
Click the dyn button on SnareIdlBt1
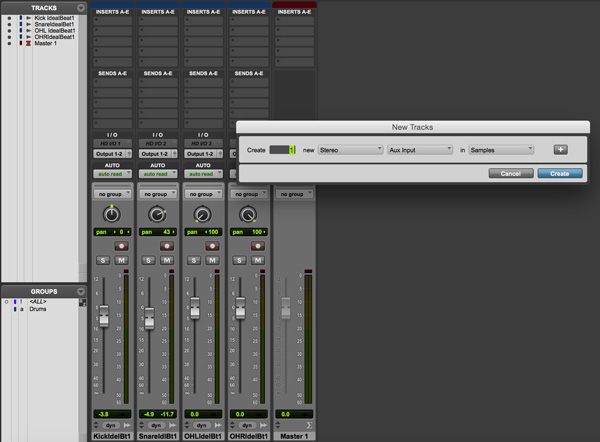click(156, 425)
